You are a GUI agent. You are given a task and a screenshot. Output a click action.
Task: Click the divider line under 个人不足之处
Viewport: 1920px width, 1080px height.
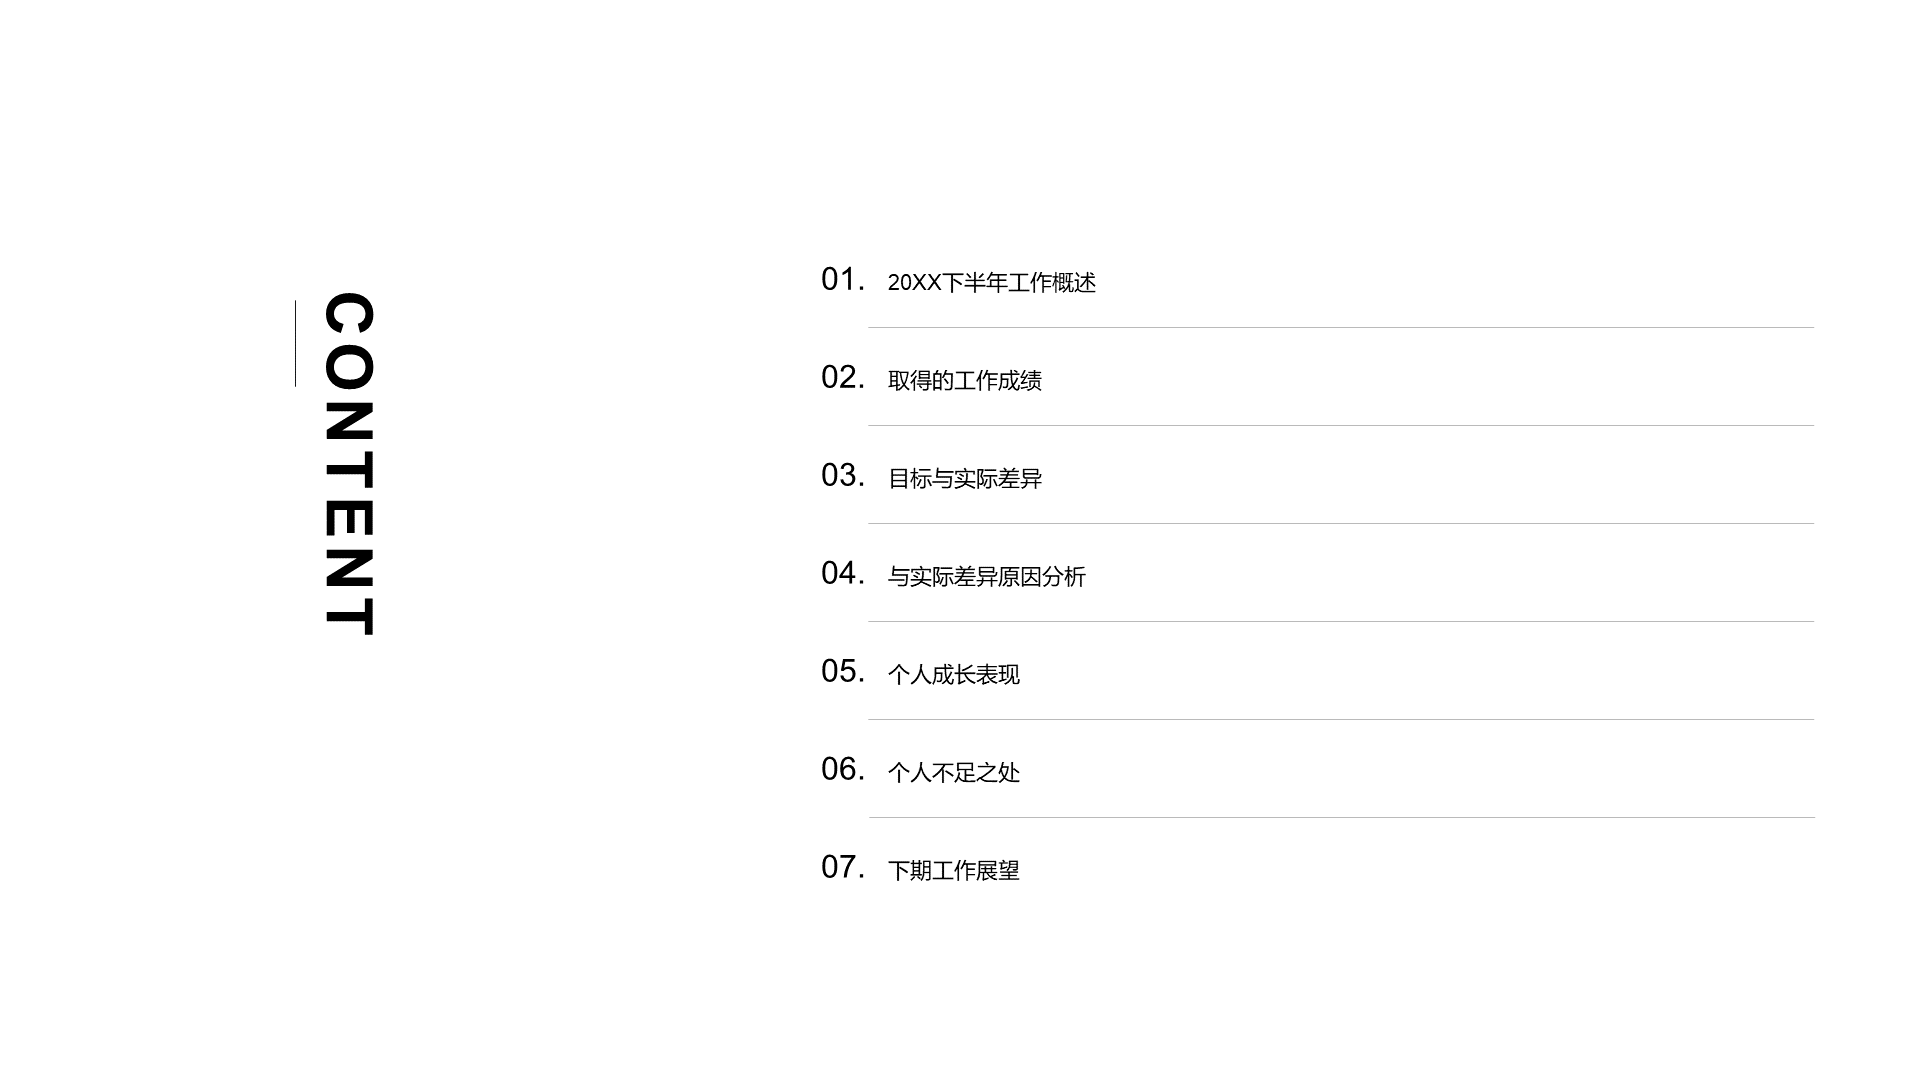pyautogui.click(x=1342, y=817)
